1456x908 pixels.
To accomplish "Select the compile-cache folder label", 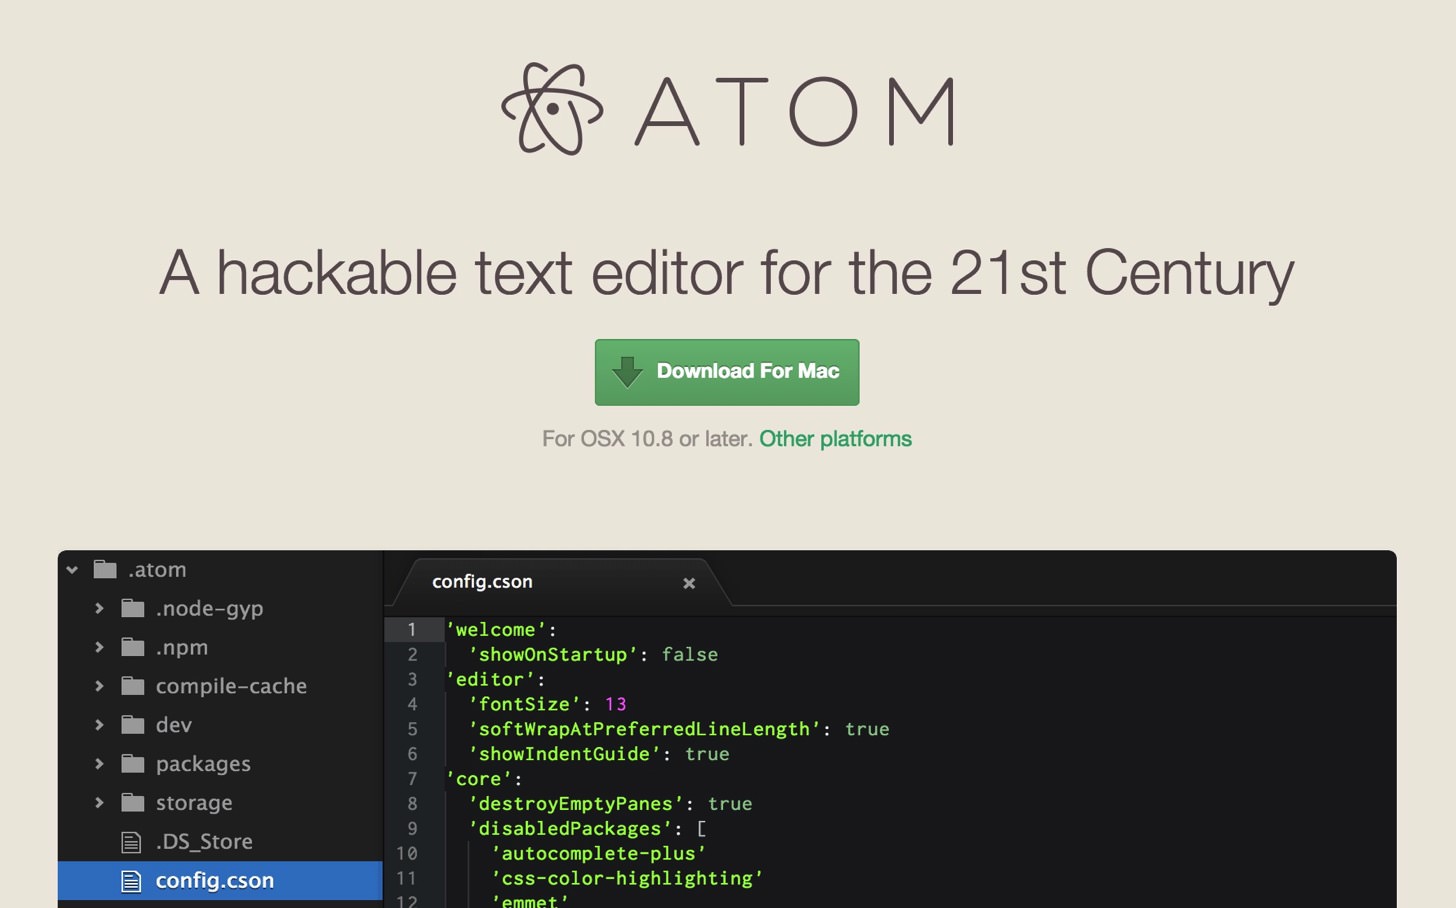I will tap(231, 686).
